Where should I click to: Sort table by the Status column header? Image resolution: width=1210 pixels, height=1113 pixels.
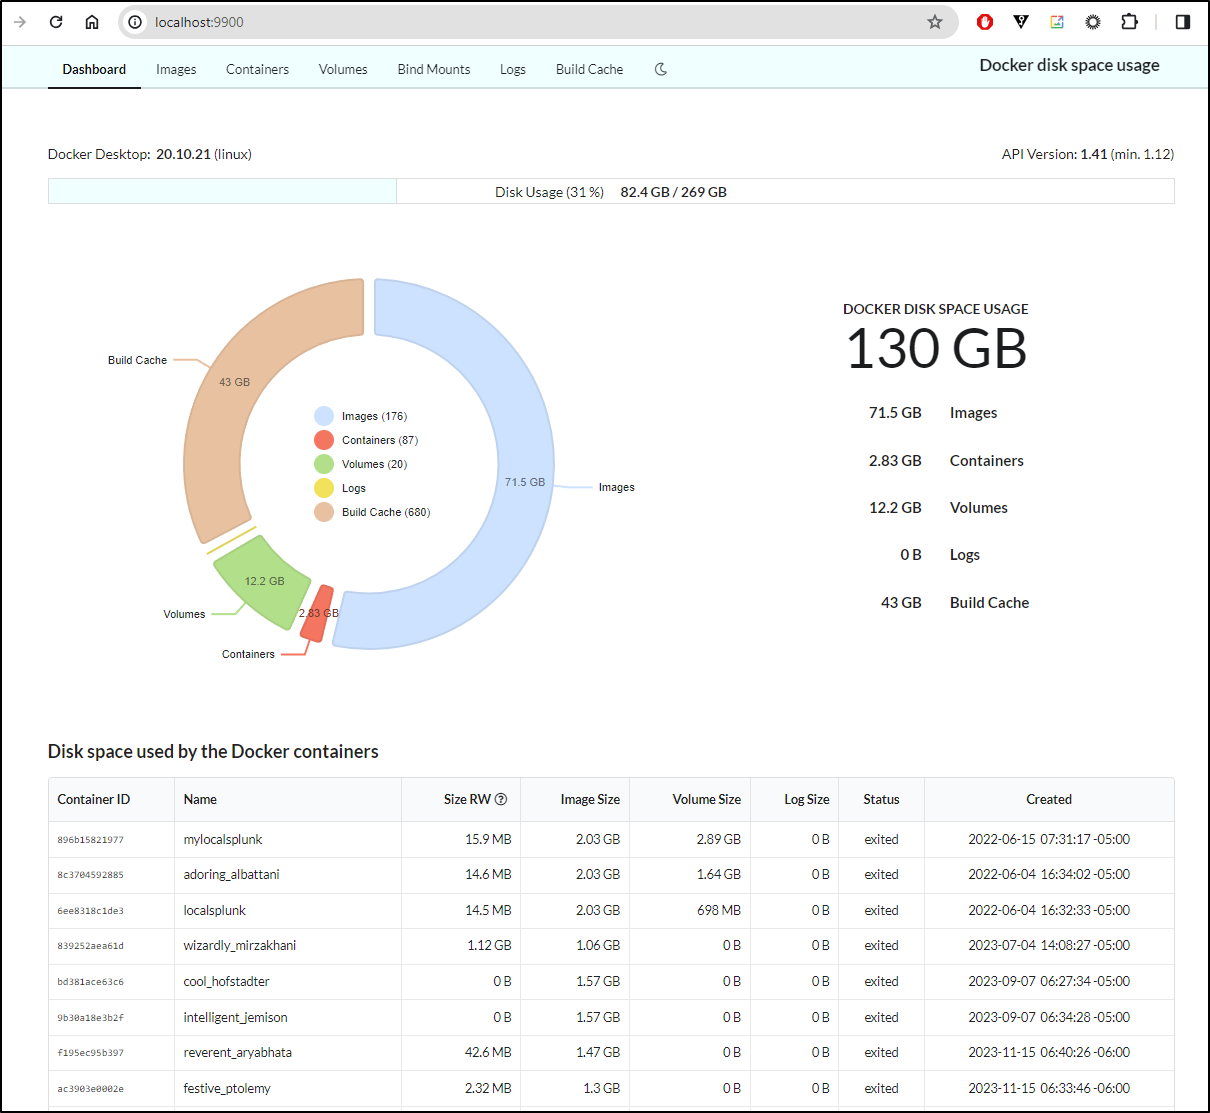(882, 799)
